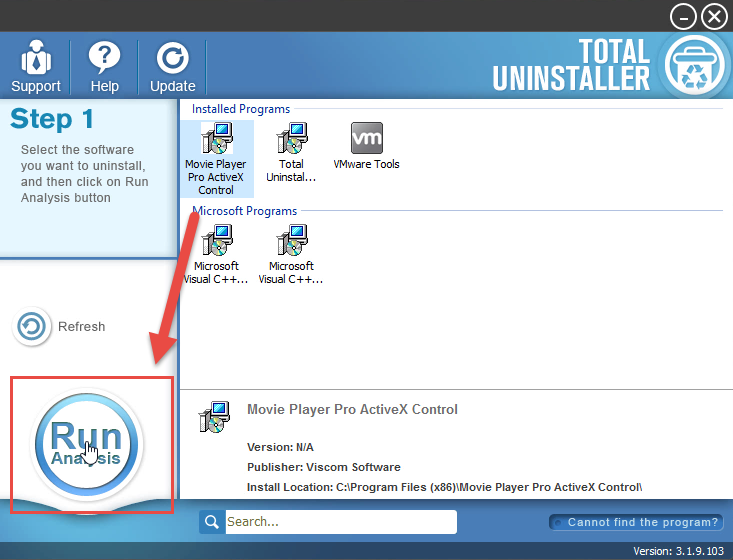Click the circular Refresh icon
The width and height of the screenshot is (733, 560).
click(31, 326)
